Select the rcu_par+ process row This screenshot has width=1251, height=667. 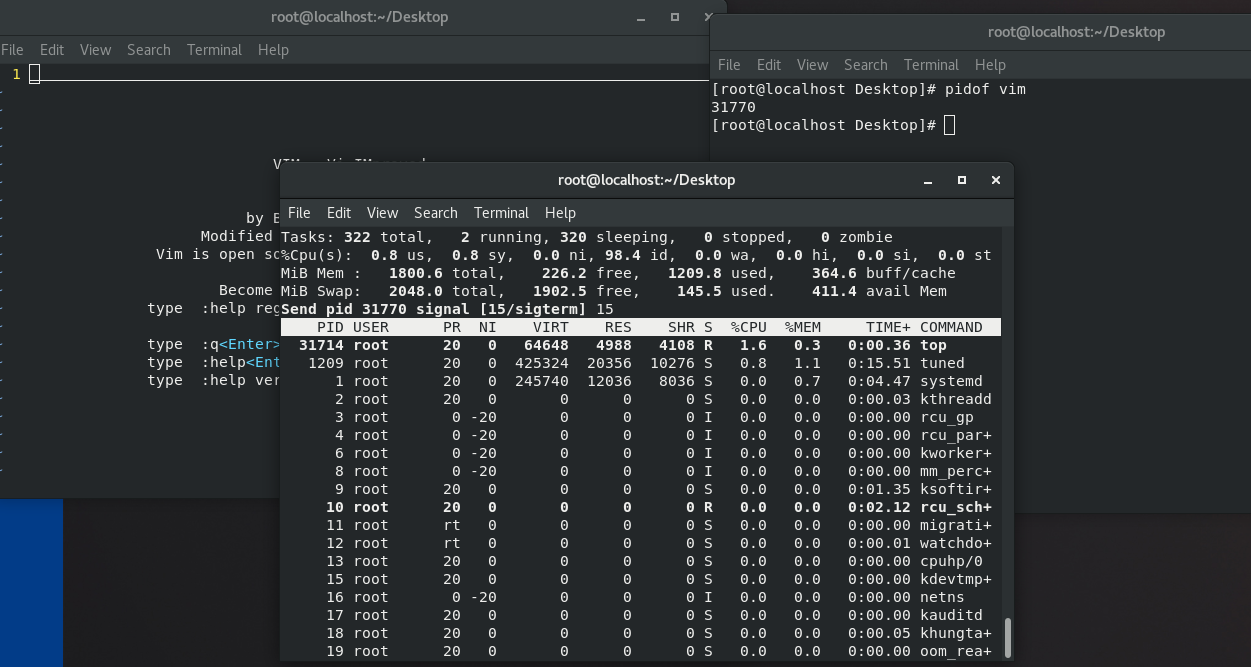[641, 435]
